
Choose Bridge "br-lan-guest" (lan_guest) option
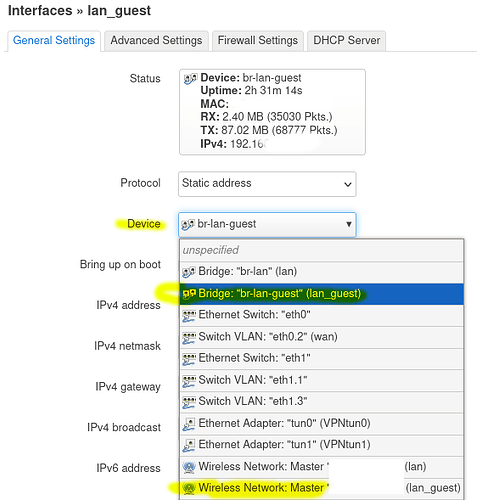click(x=322, y=294)
